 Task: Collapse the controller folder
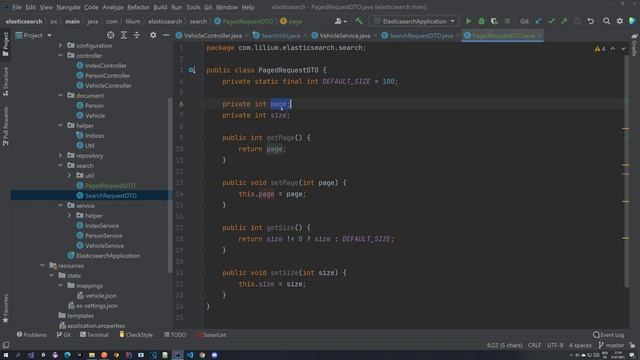click(60, 55)
